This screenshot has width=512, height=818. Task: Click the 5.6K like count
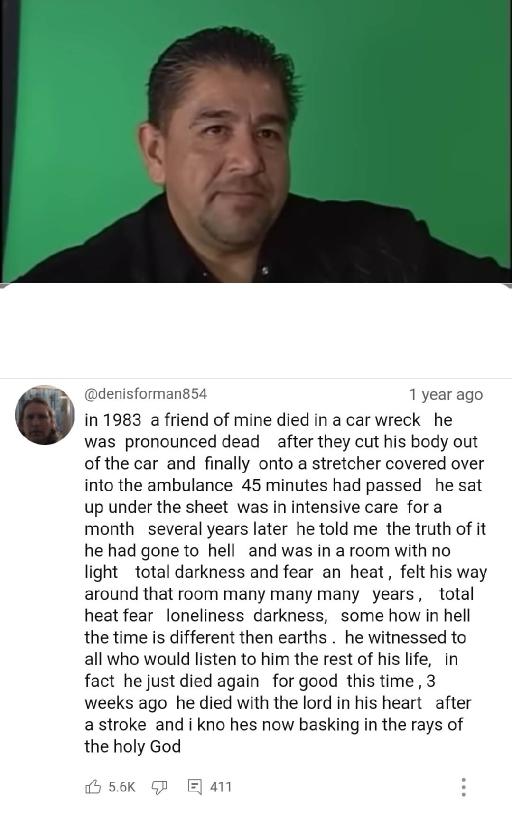(122, 787)
